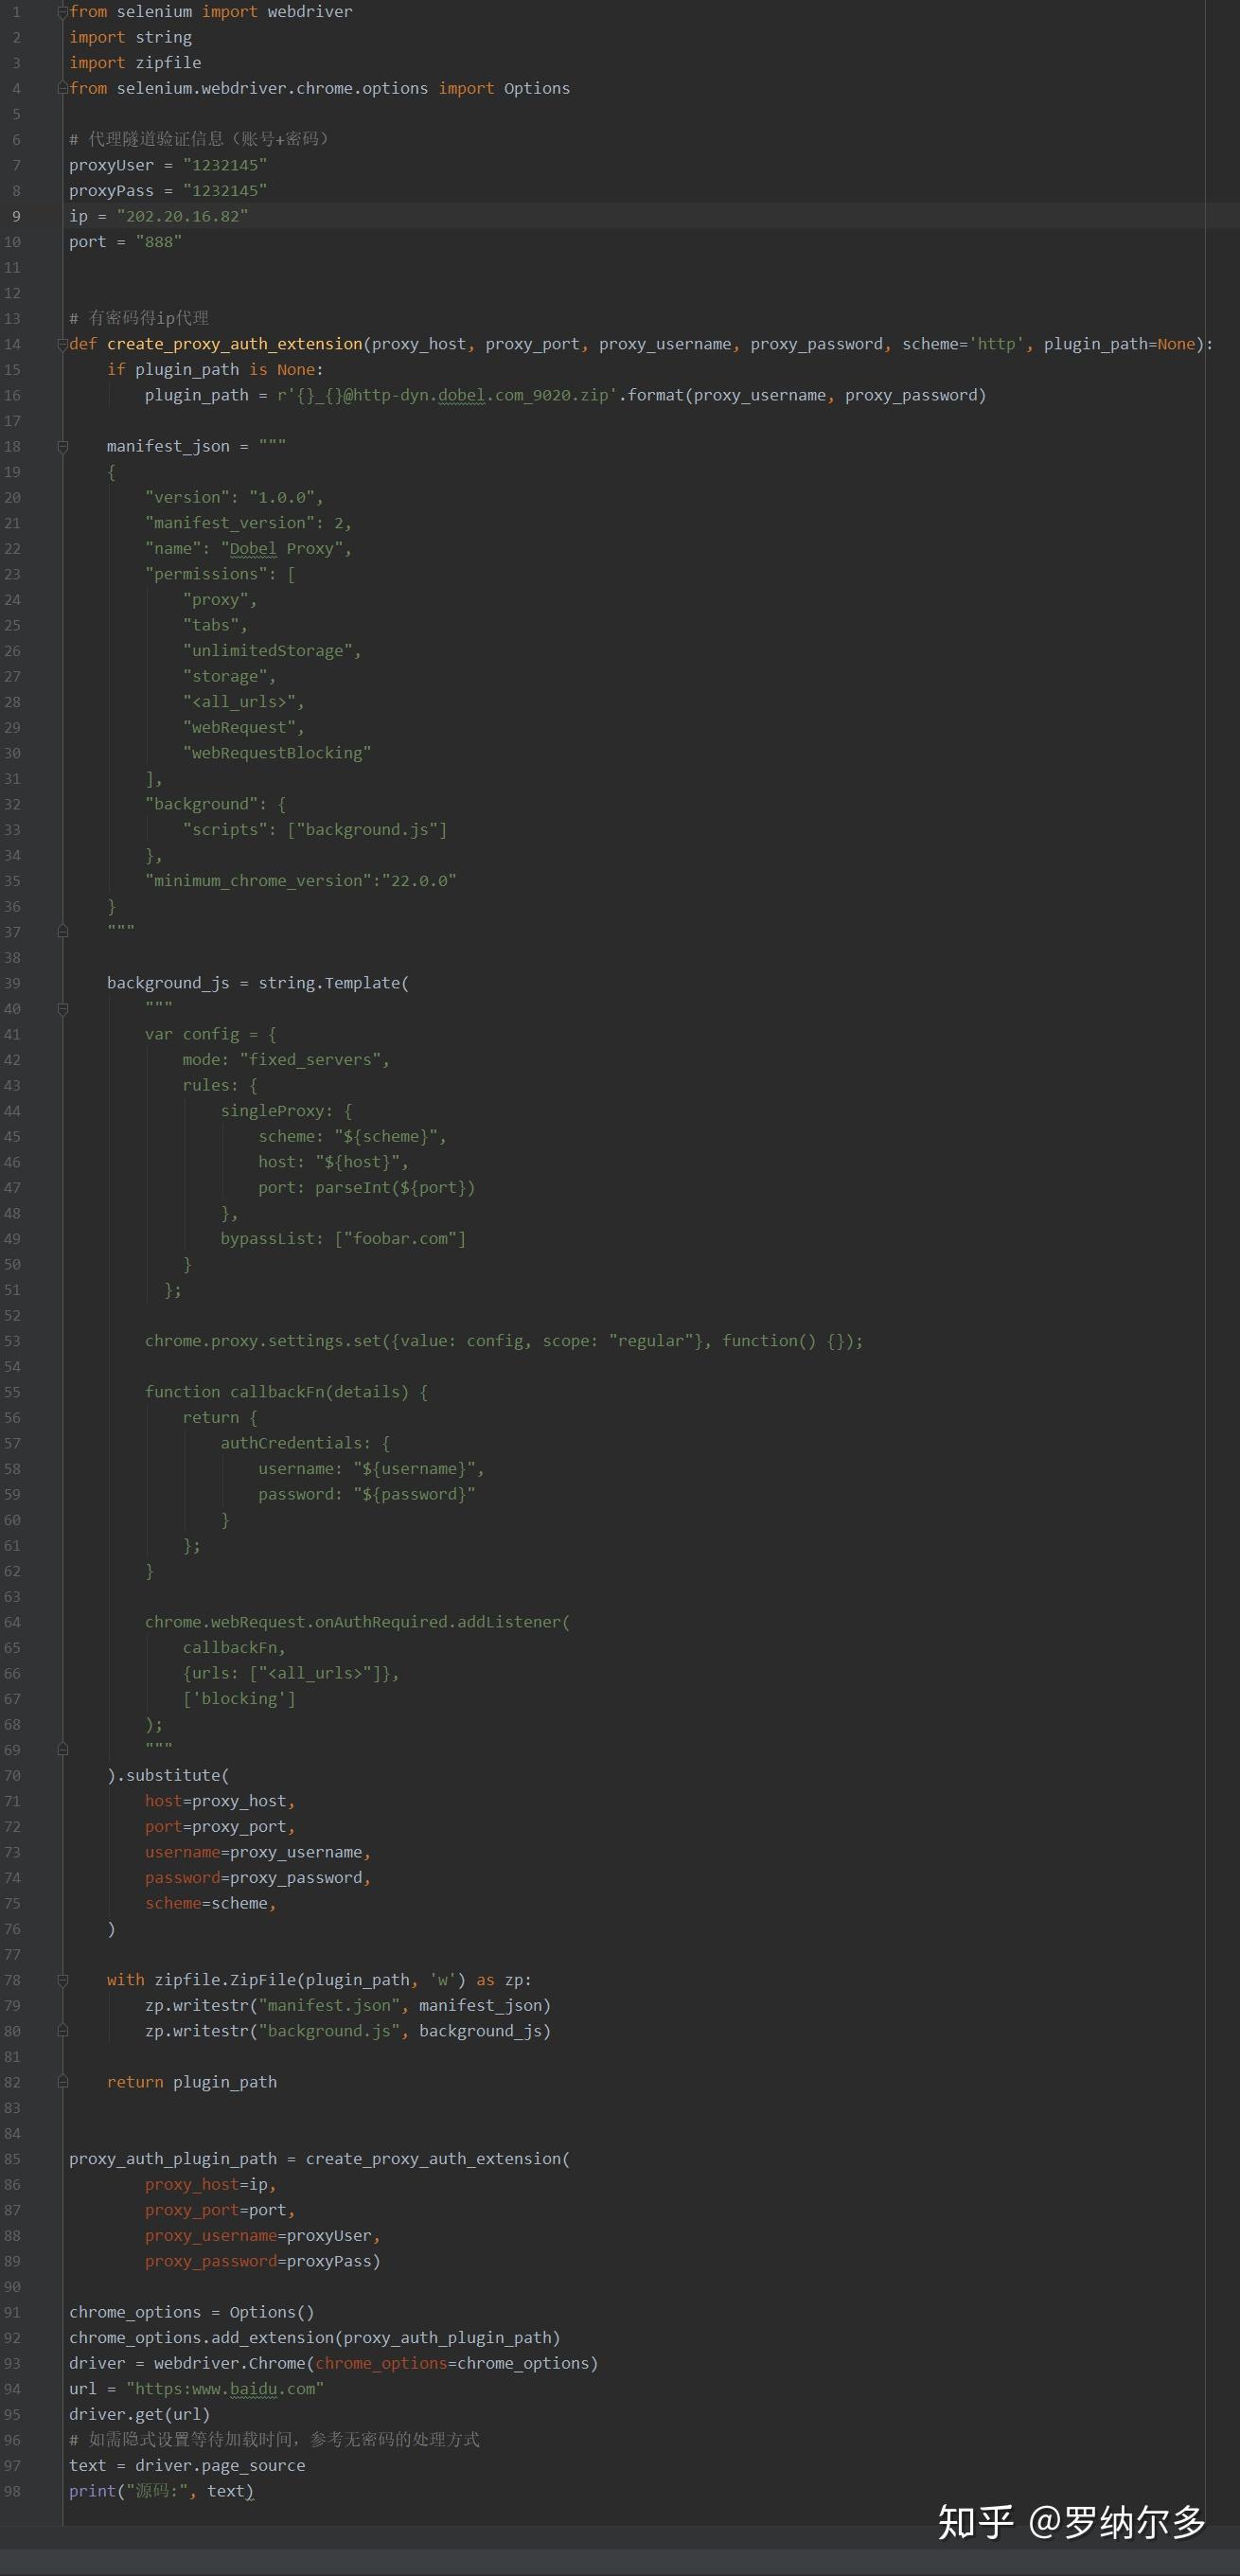Click "webRequestBlocking" permission on line 30
The width and height of the screenshot is (1240, 2576).
[277, 753]
